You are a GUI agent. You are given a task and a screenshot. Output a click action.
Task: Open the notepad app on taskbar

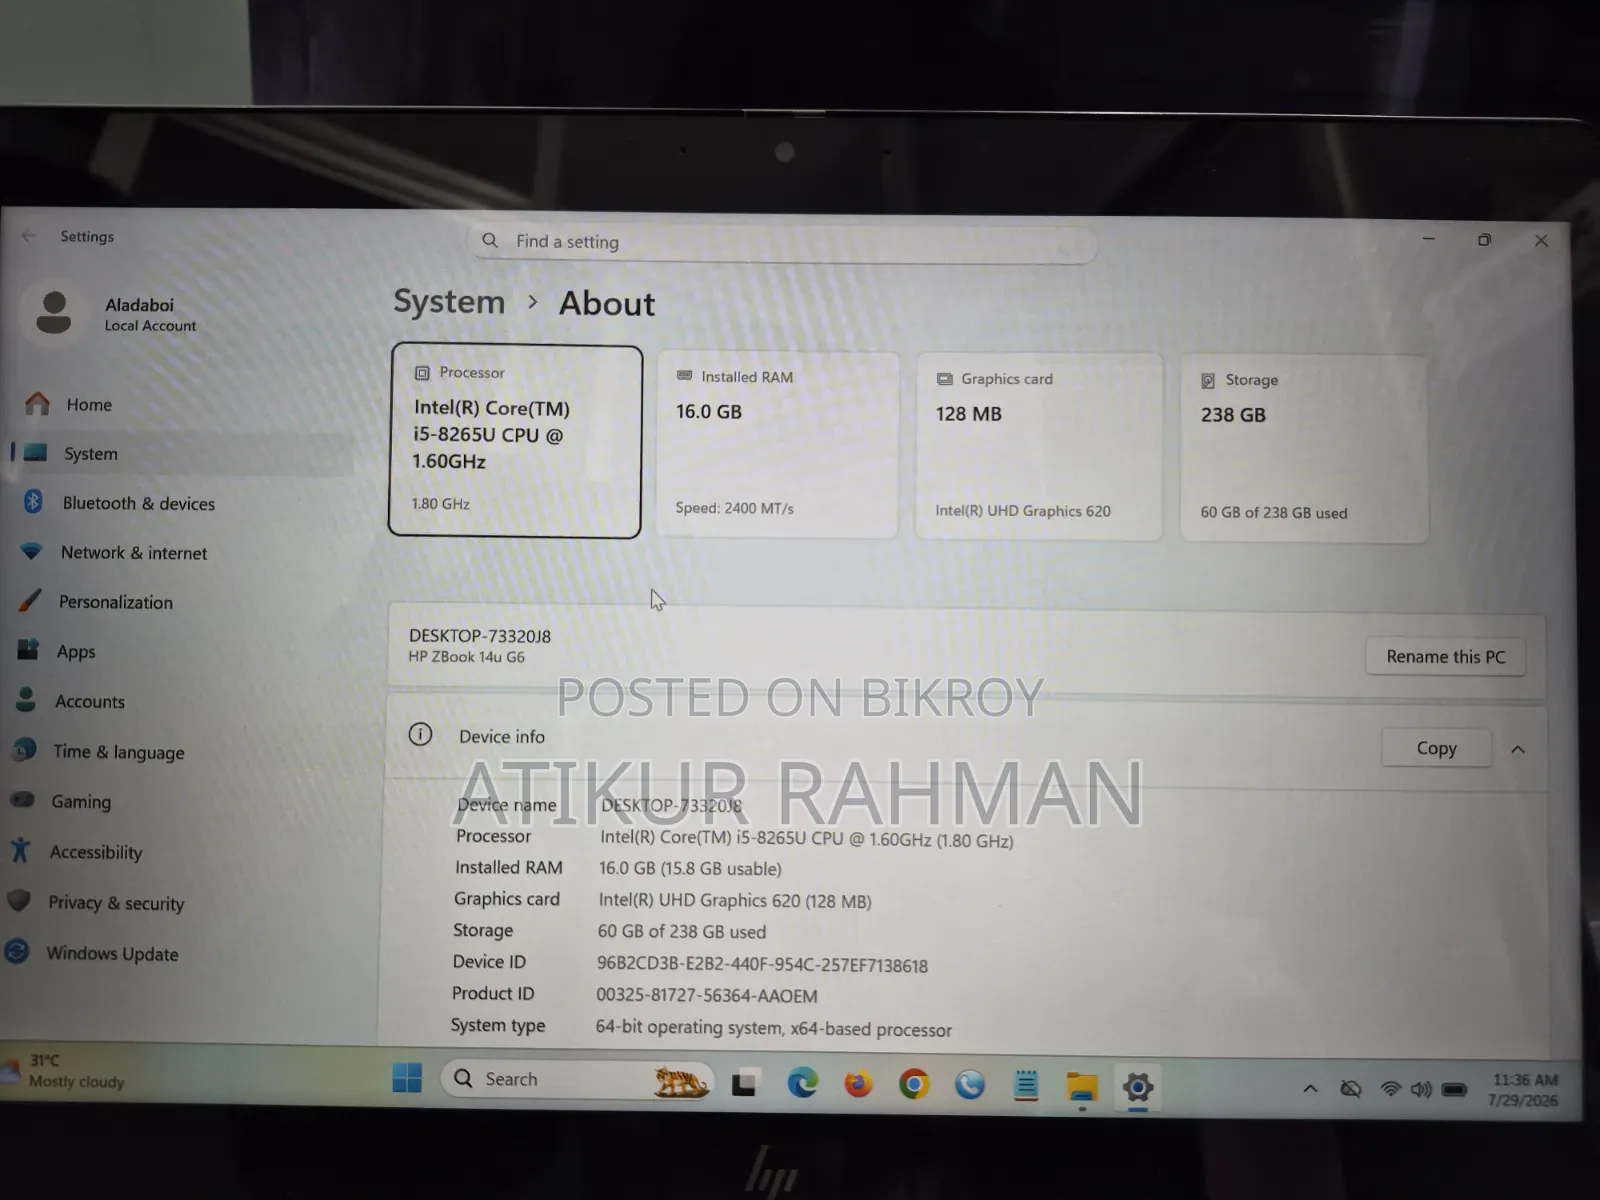pos(1026,1085)
